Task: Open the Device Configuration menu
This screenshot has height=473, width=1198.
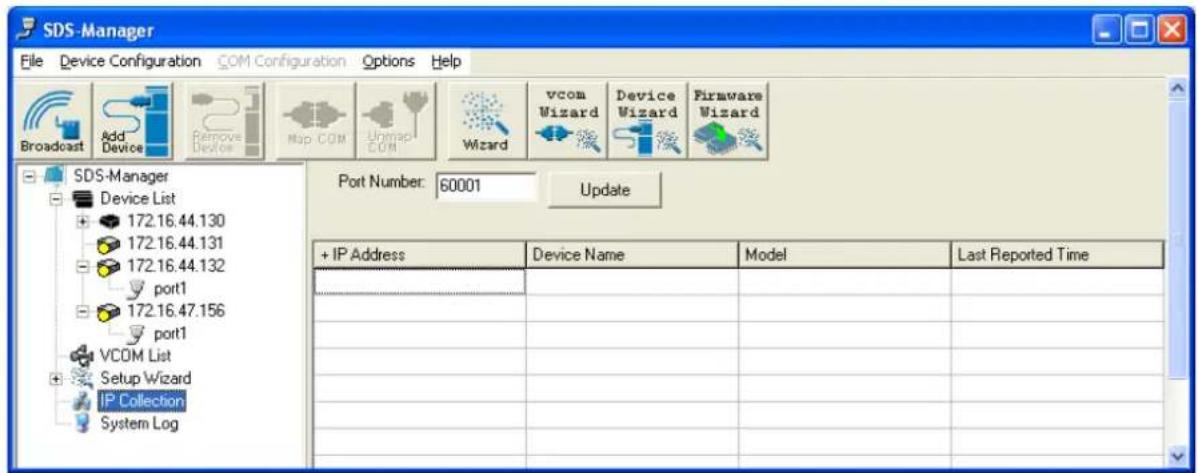Action: [130, 61]
